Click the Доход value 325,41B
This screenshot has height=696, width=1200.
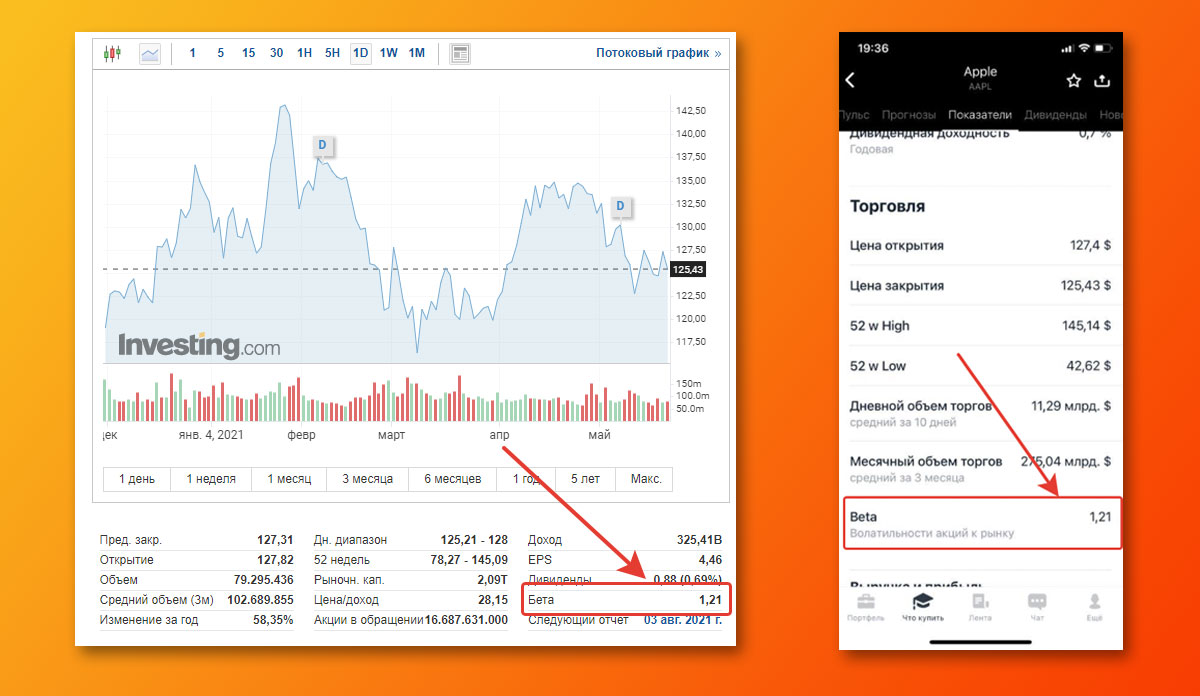[699, 539]
